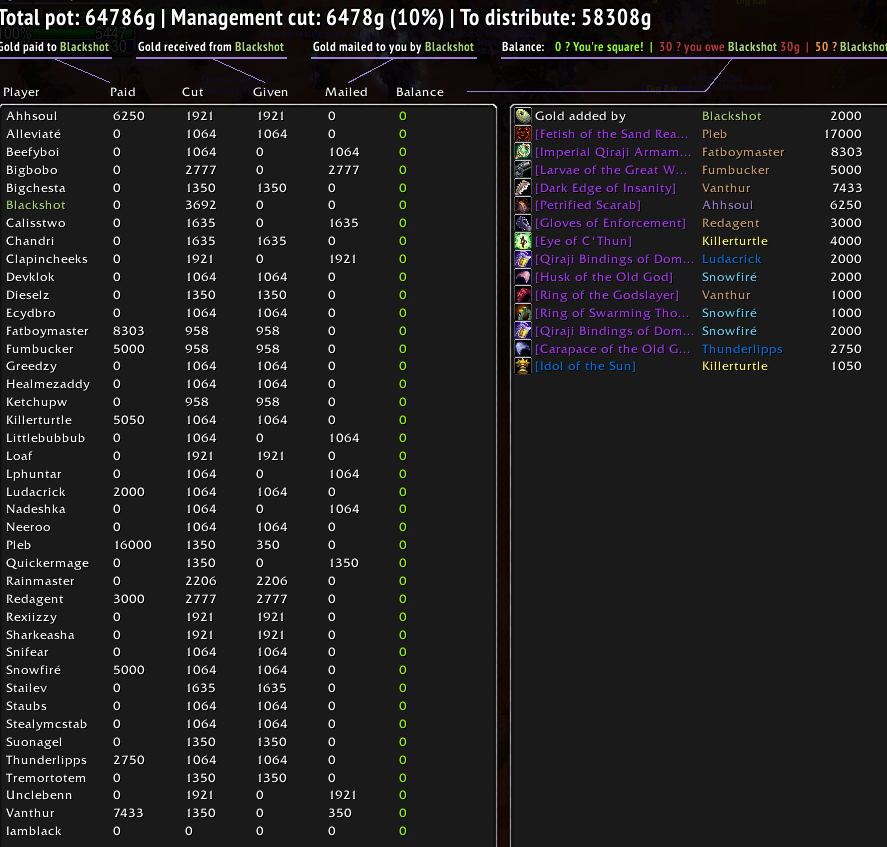Select the Fatboymaster player row
Viewport: 887px width, 847px height.
tap(248, 331)
